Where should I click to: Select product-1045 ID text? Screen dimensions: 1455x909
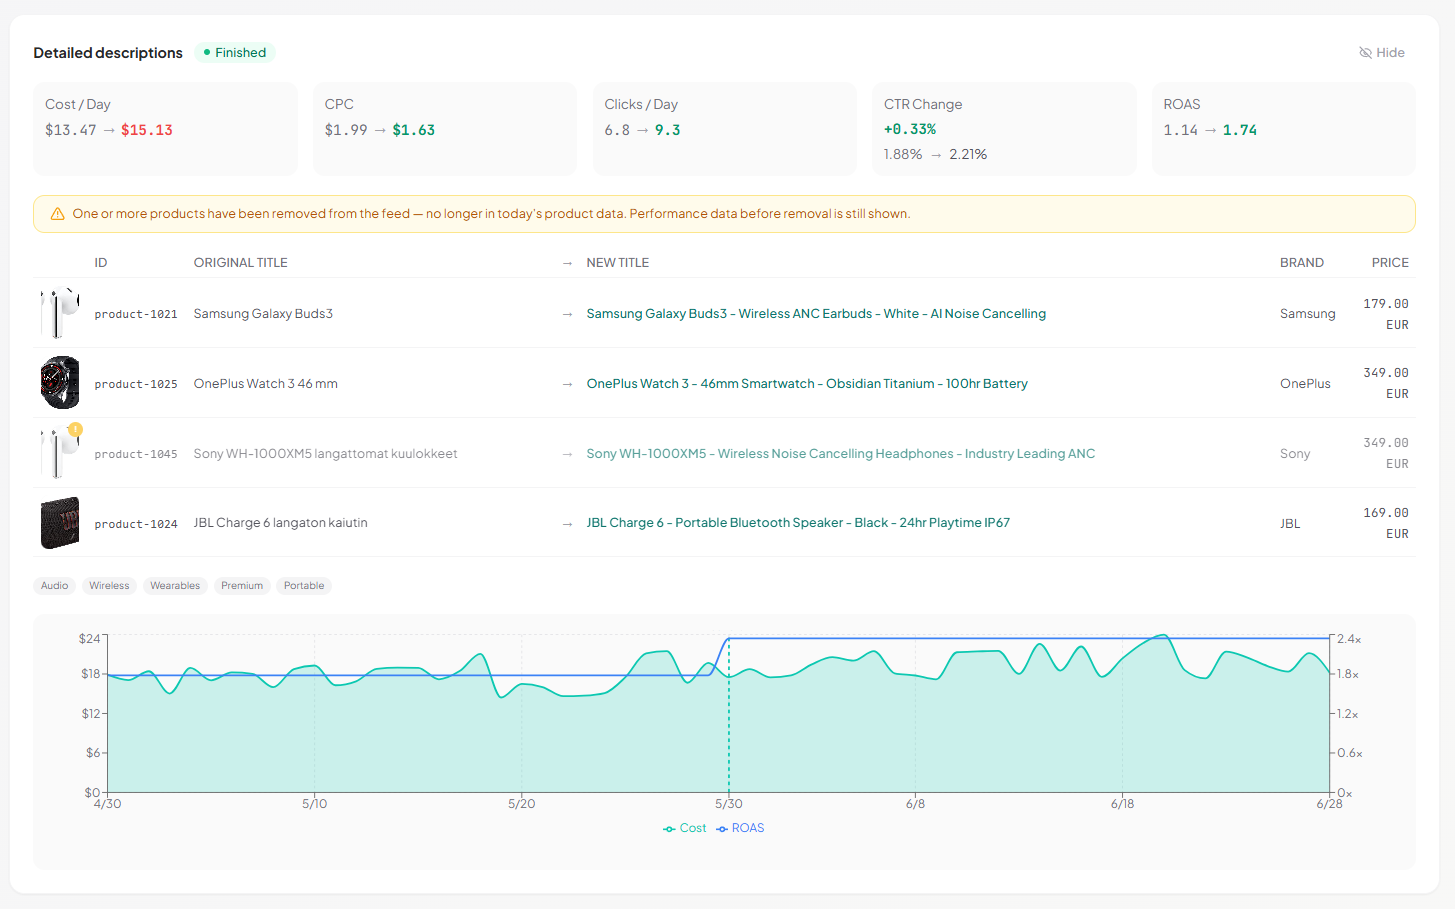[x=136, y=454]
